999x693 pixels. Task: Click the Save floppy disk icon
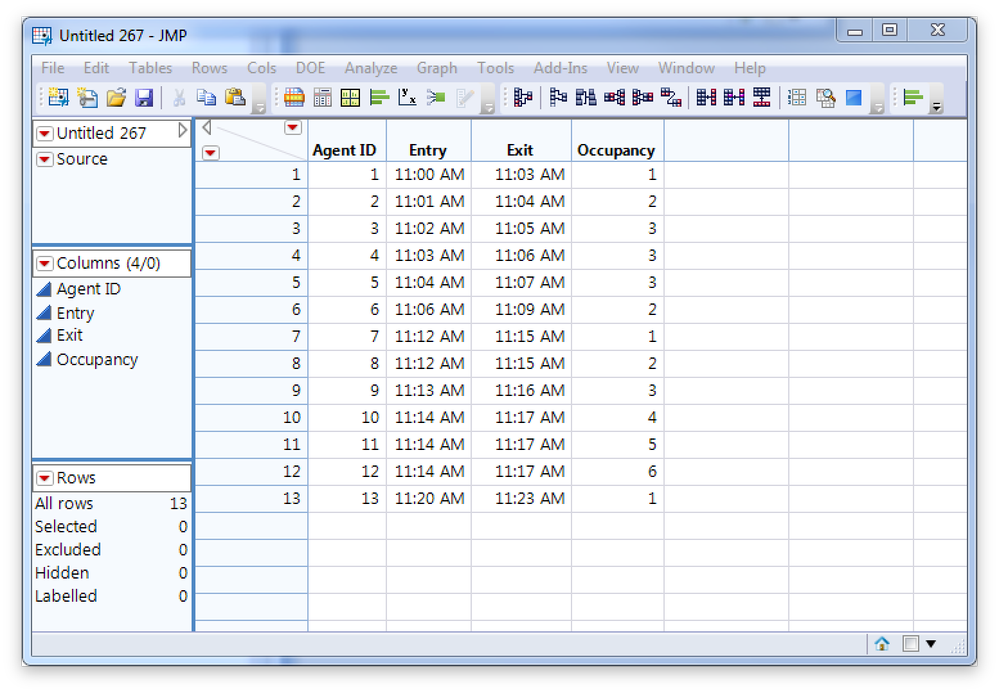click(145, 97)
